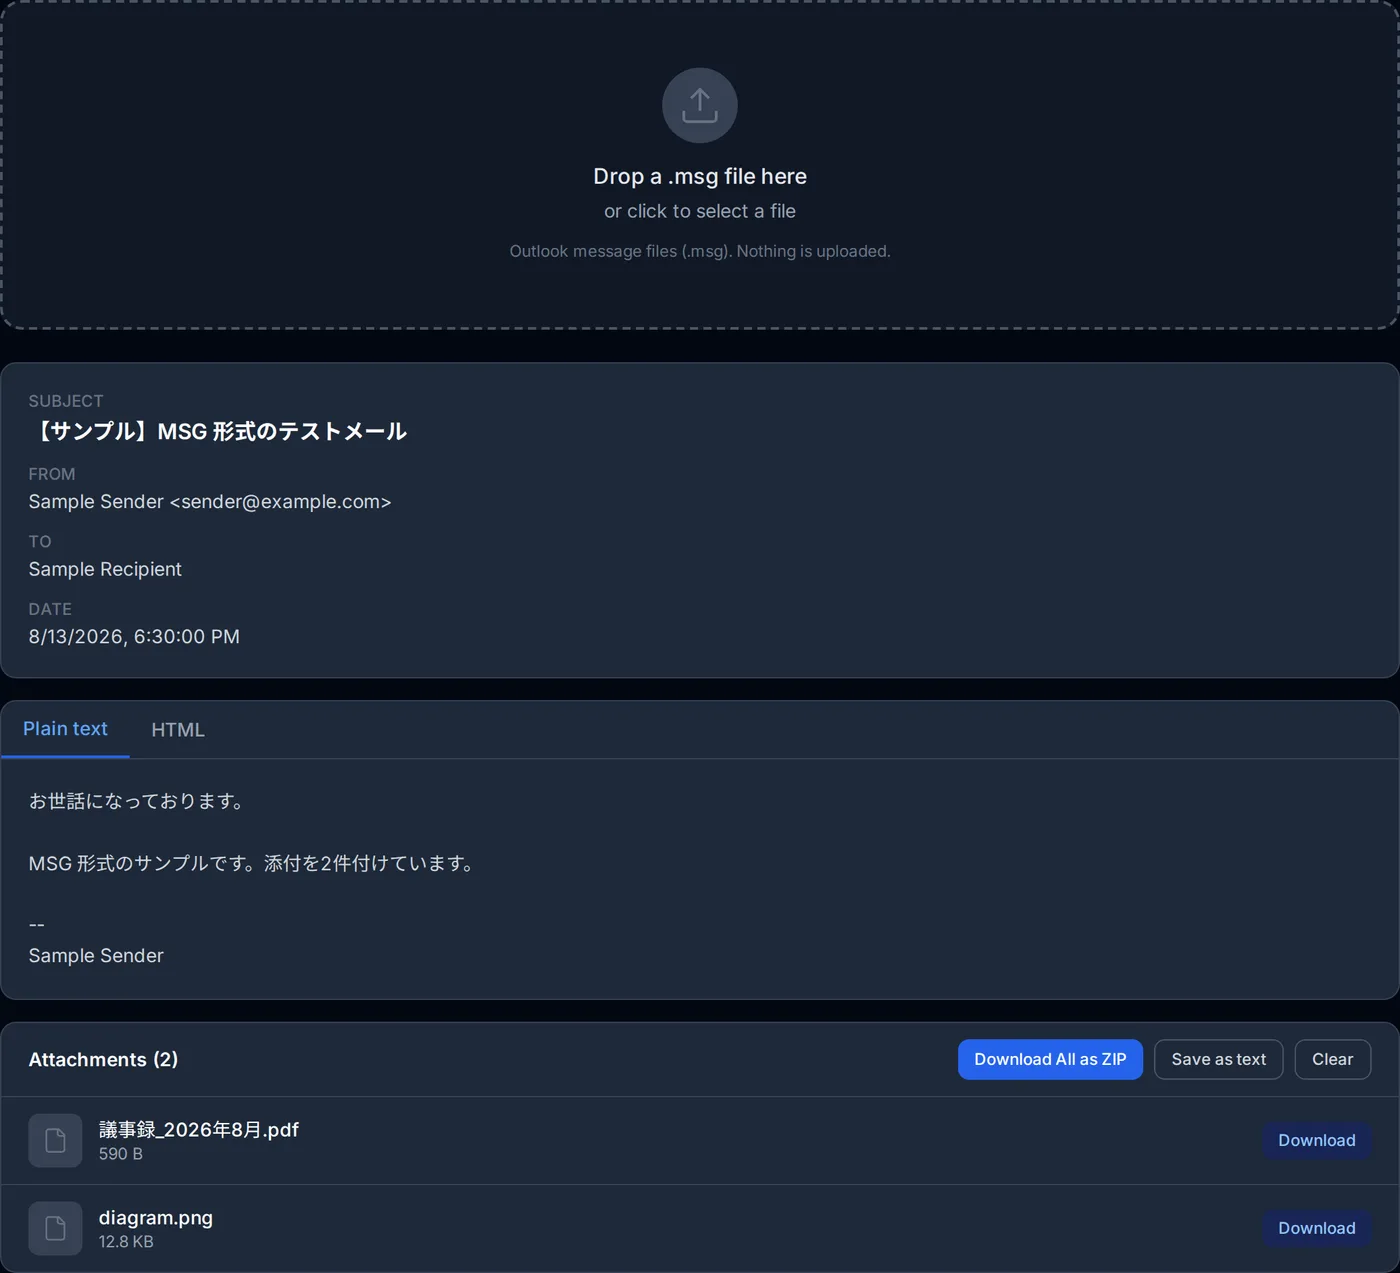Click the upload arrow icon
Image resolution: width=1400 pixels, height=1273 pixels.
[x=700, y=105]
